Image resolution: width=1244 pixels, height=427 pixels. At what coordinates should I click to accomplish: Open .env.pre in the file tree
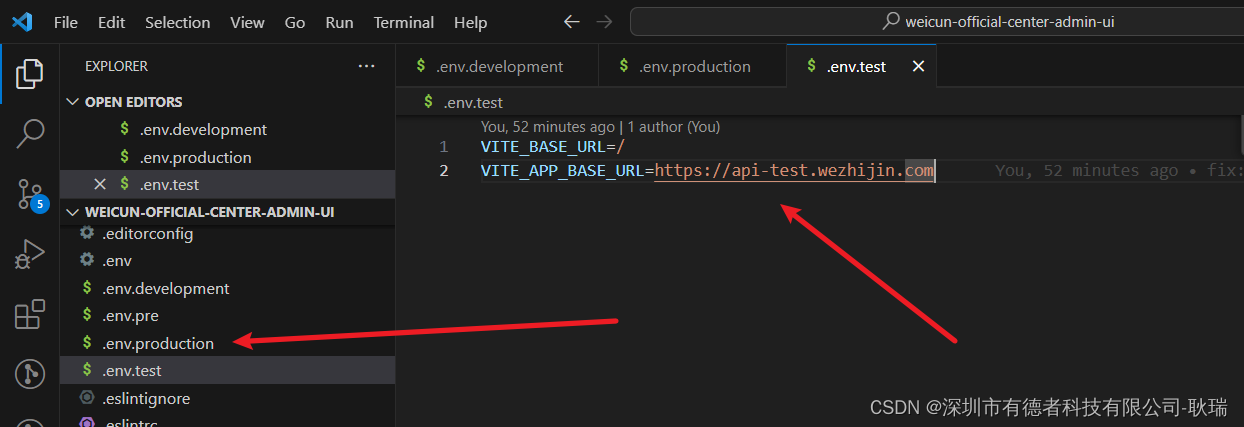coord(227,315)
